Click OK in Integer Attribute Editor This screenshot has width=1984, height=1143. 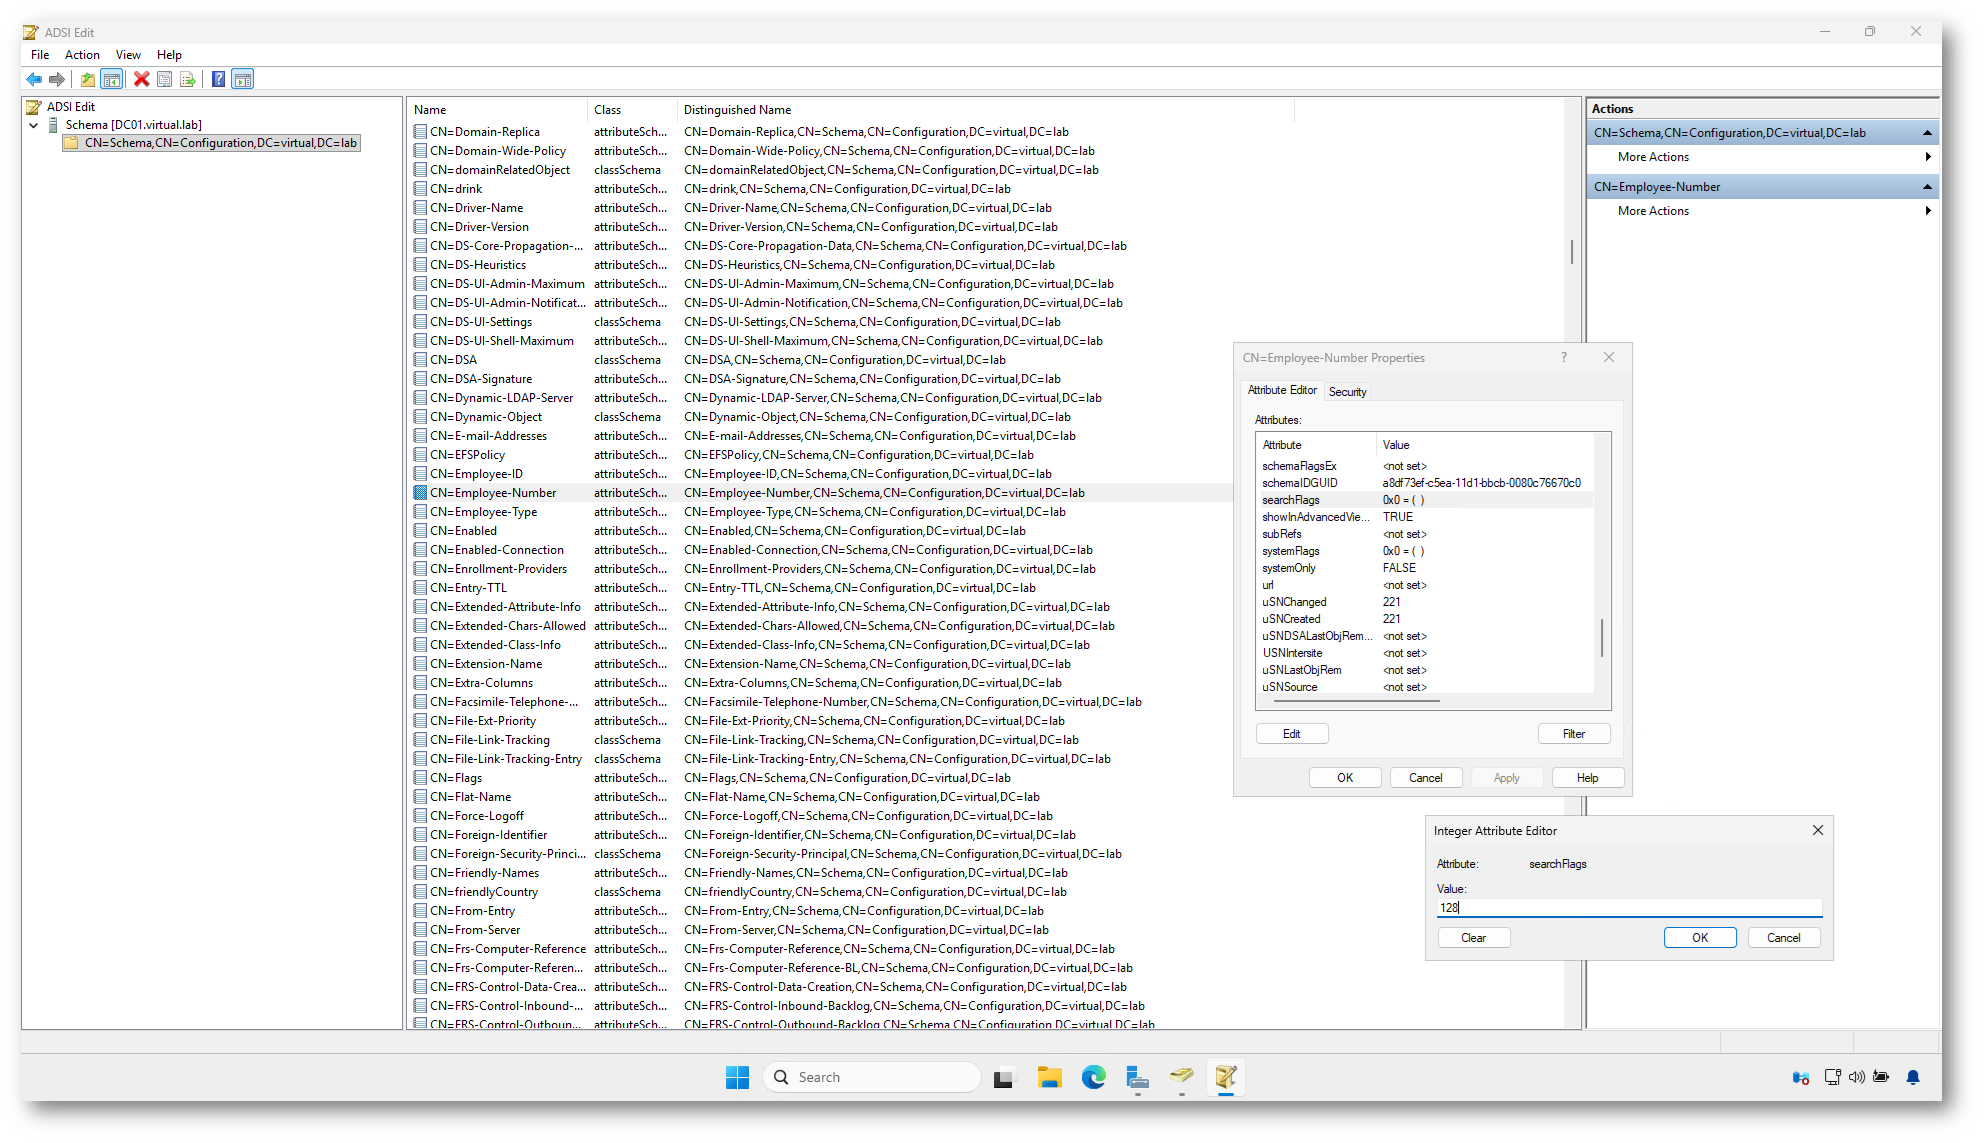[1700, 938]
